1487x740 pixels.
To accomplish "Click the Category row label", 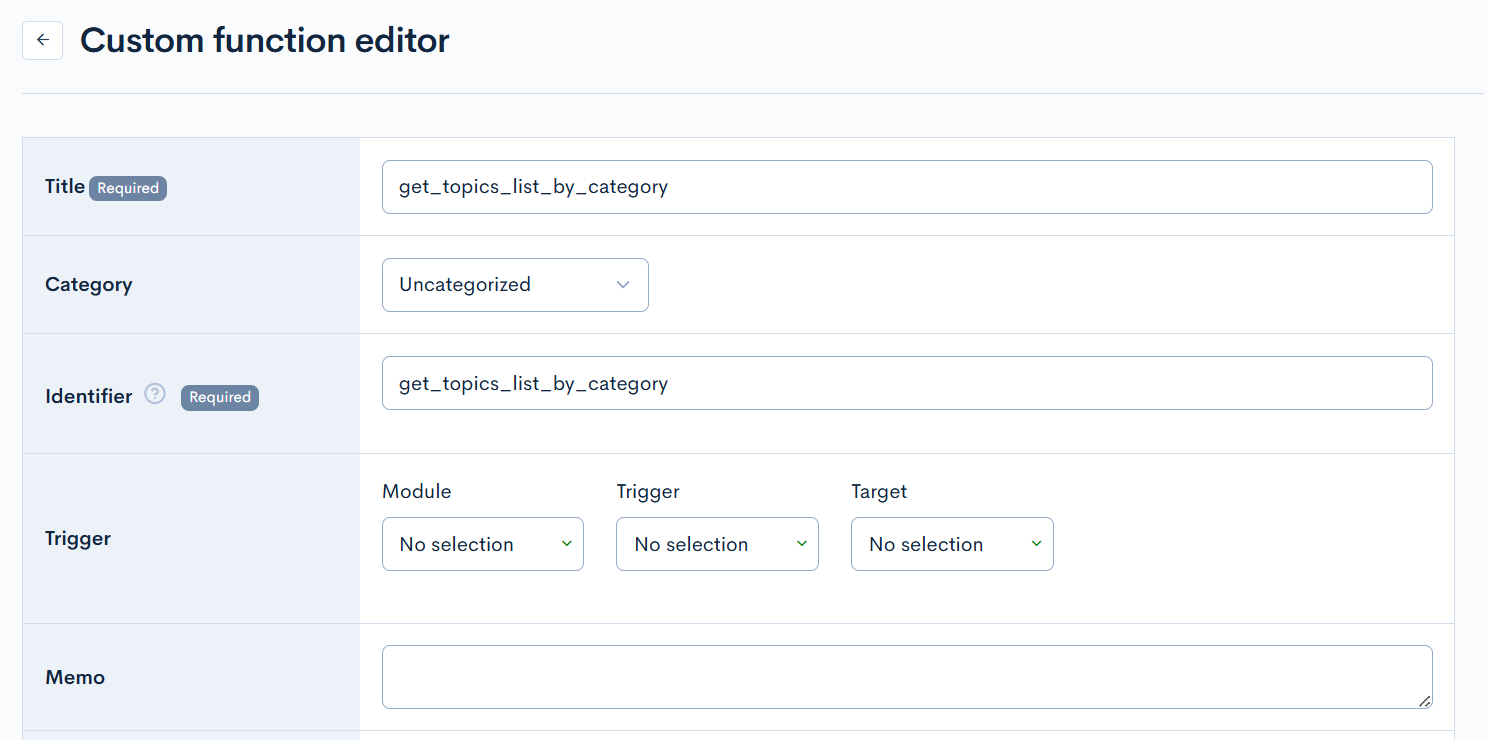I will tap(88, 285).
